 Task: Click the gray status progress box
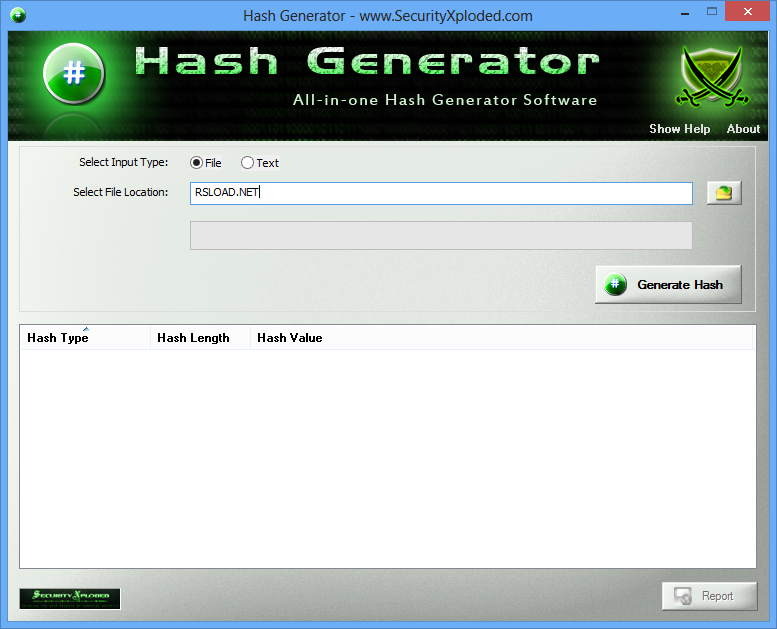[x=441, y=235]
